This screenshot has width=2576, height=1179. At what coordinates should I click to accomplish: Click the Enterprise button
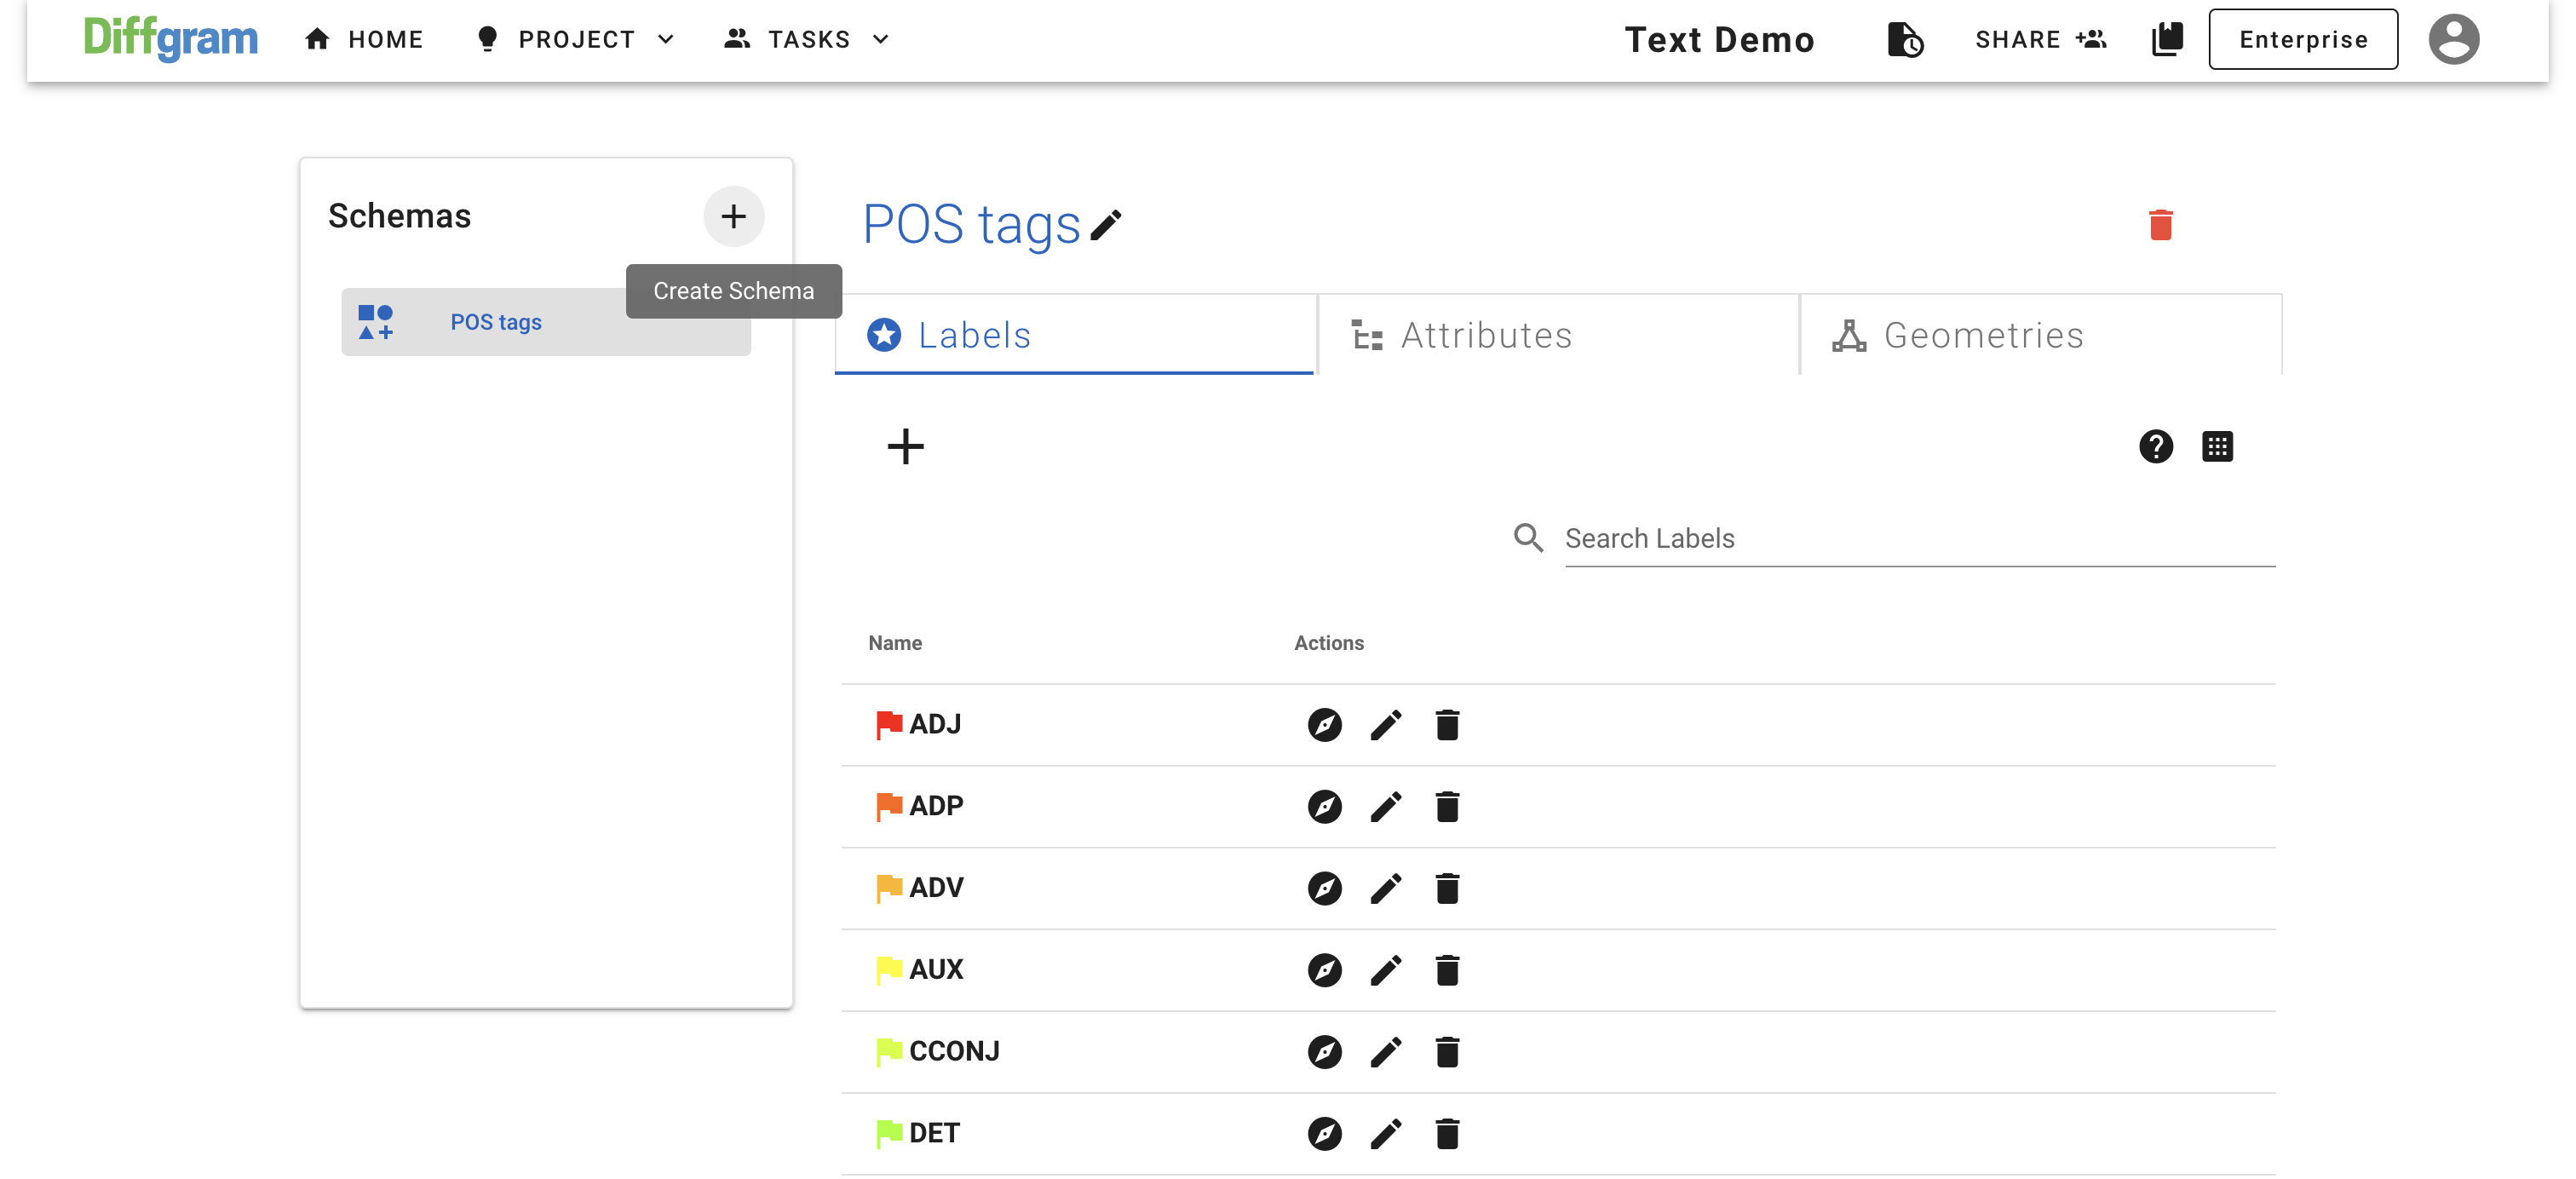click(x=2302, y=39)
